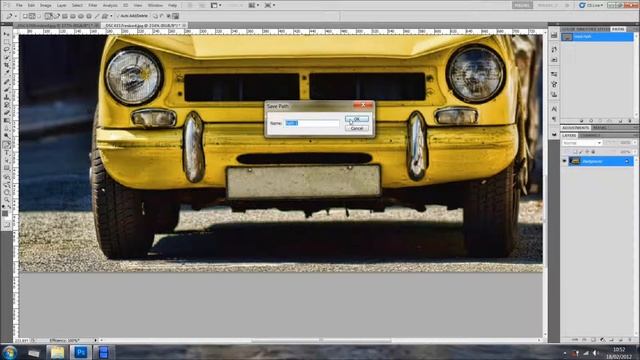Click the volume icon in system tray
The width and height of the screenshot is (640, 360).
[x=595, y=353]
